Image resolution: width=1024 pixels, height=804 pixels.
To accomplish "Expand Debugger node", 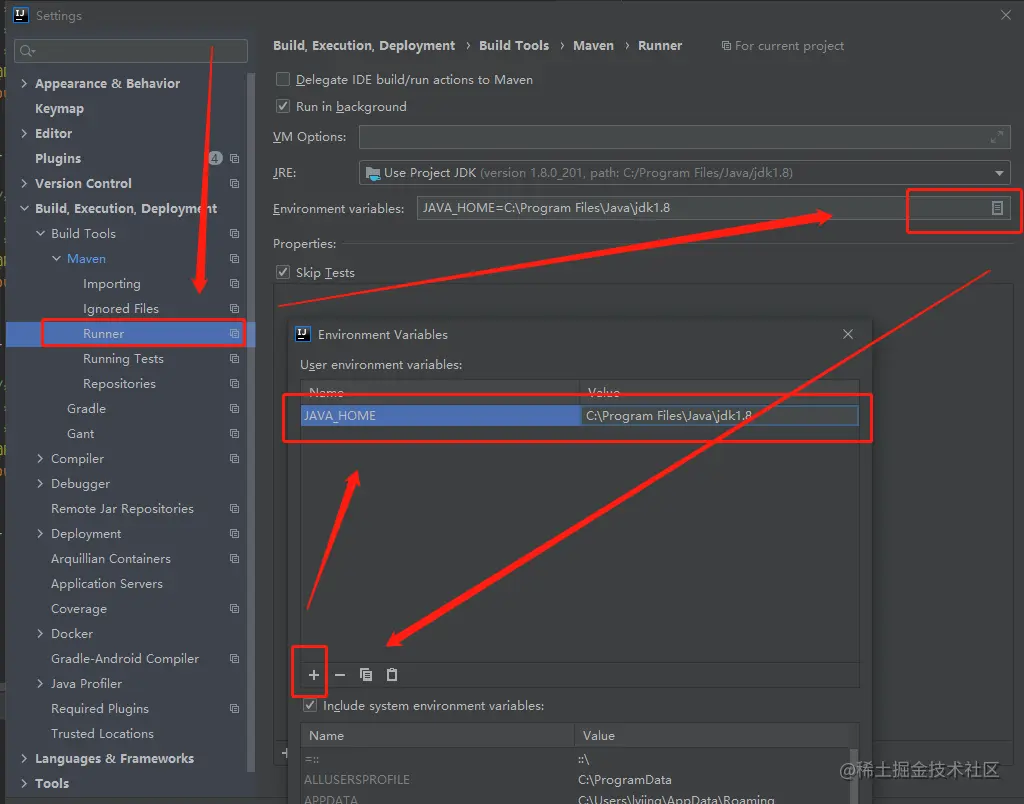I will pos(40,483).
